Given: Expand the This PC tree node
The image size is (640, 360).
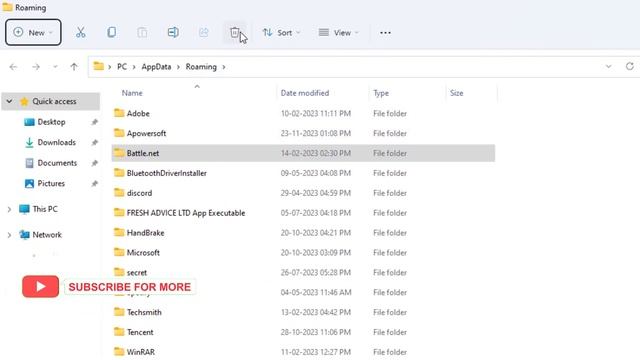Looking at the screenshot, I should click(x=9, y=209).
